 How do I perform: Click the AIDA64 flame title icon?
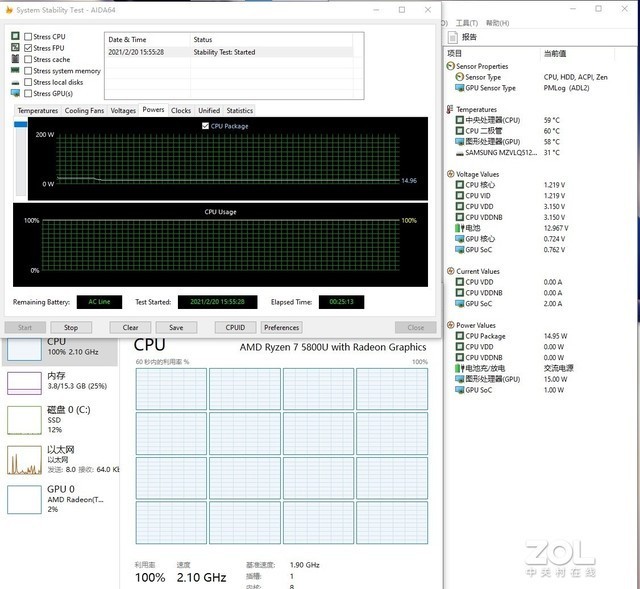[x=9, y=10]
